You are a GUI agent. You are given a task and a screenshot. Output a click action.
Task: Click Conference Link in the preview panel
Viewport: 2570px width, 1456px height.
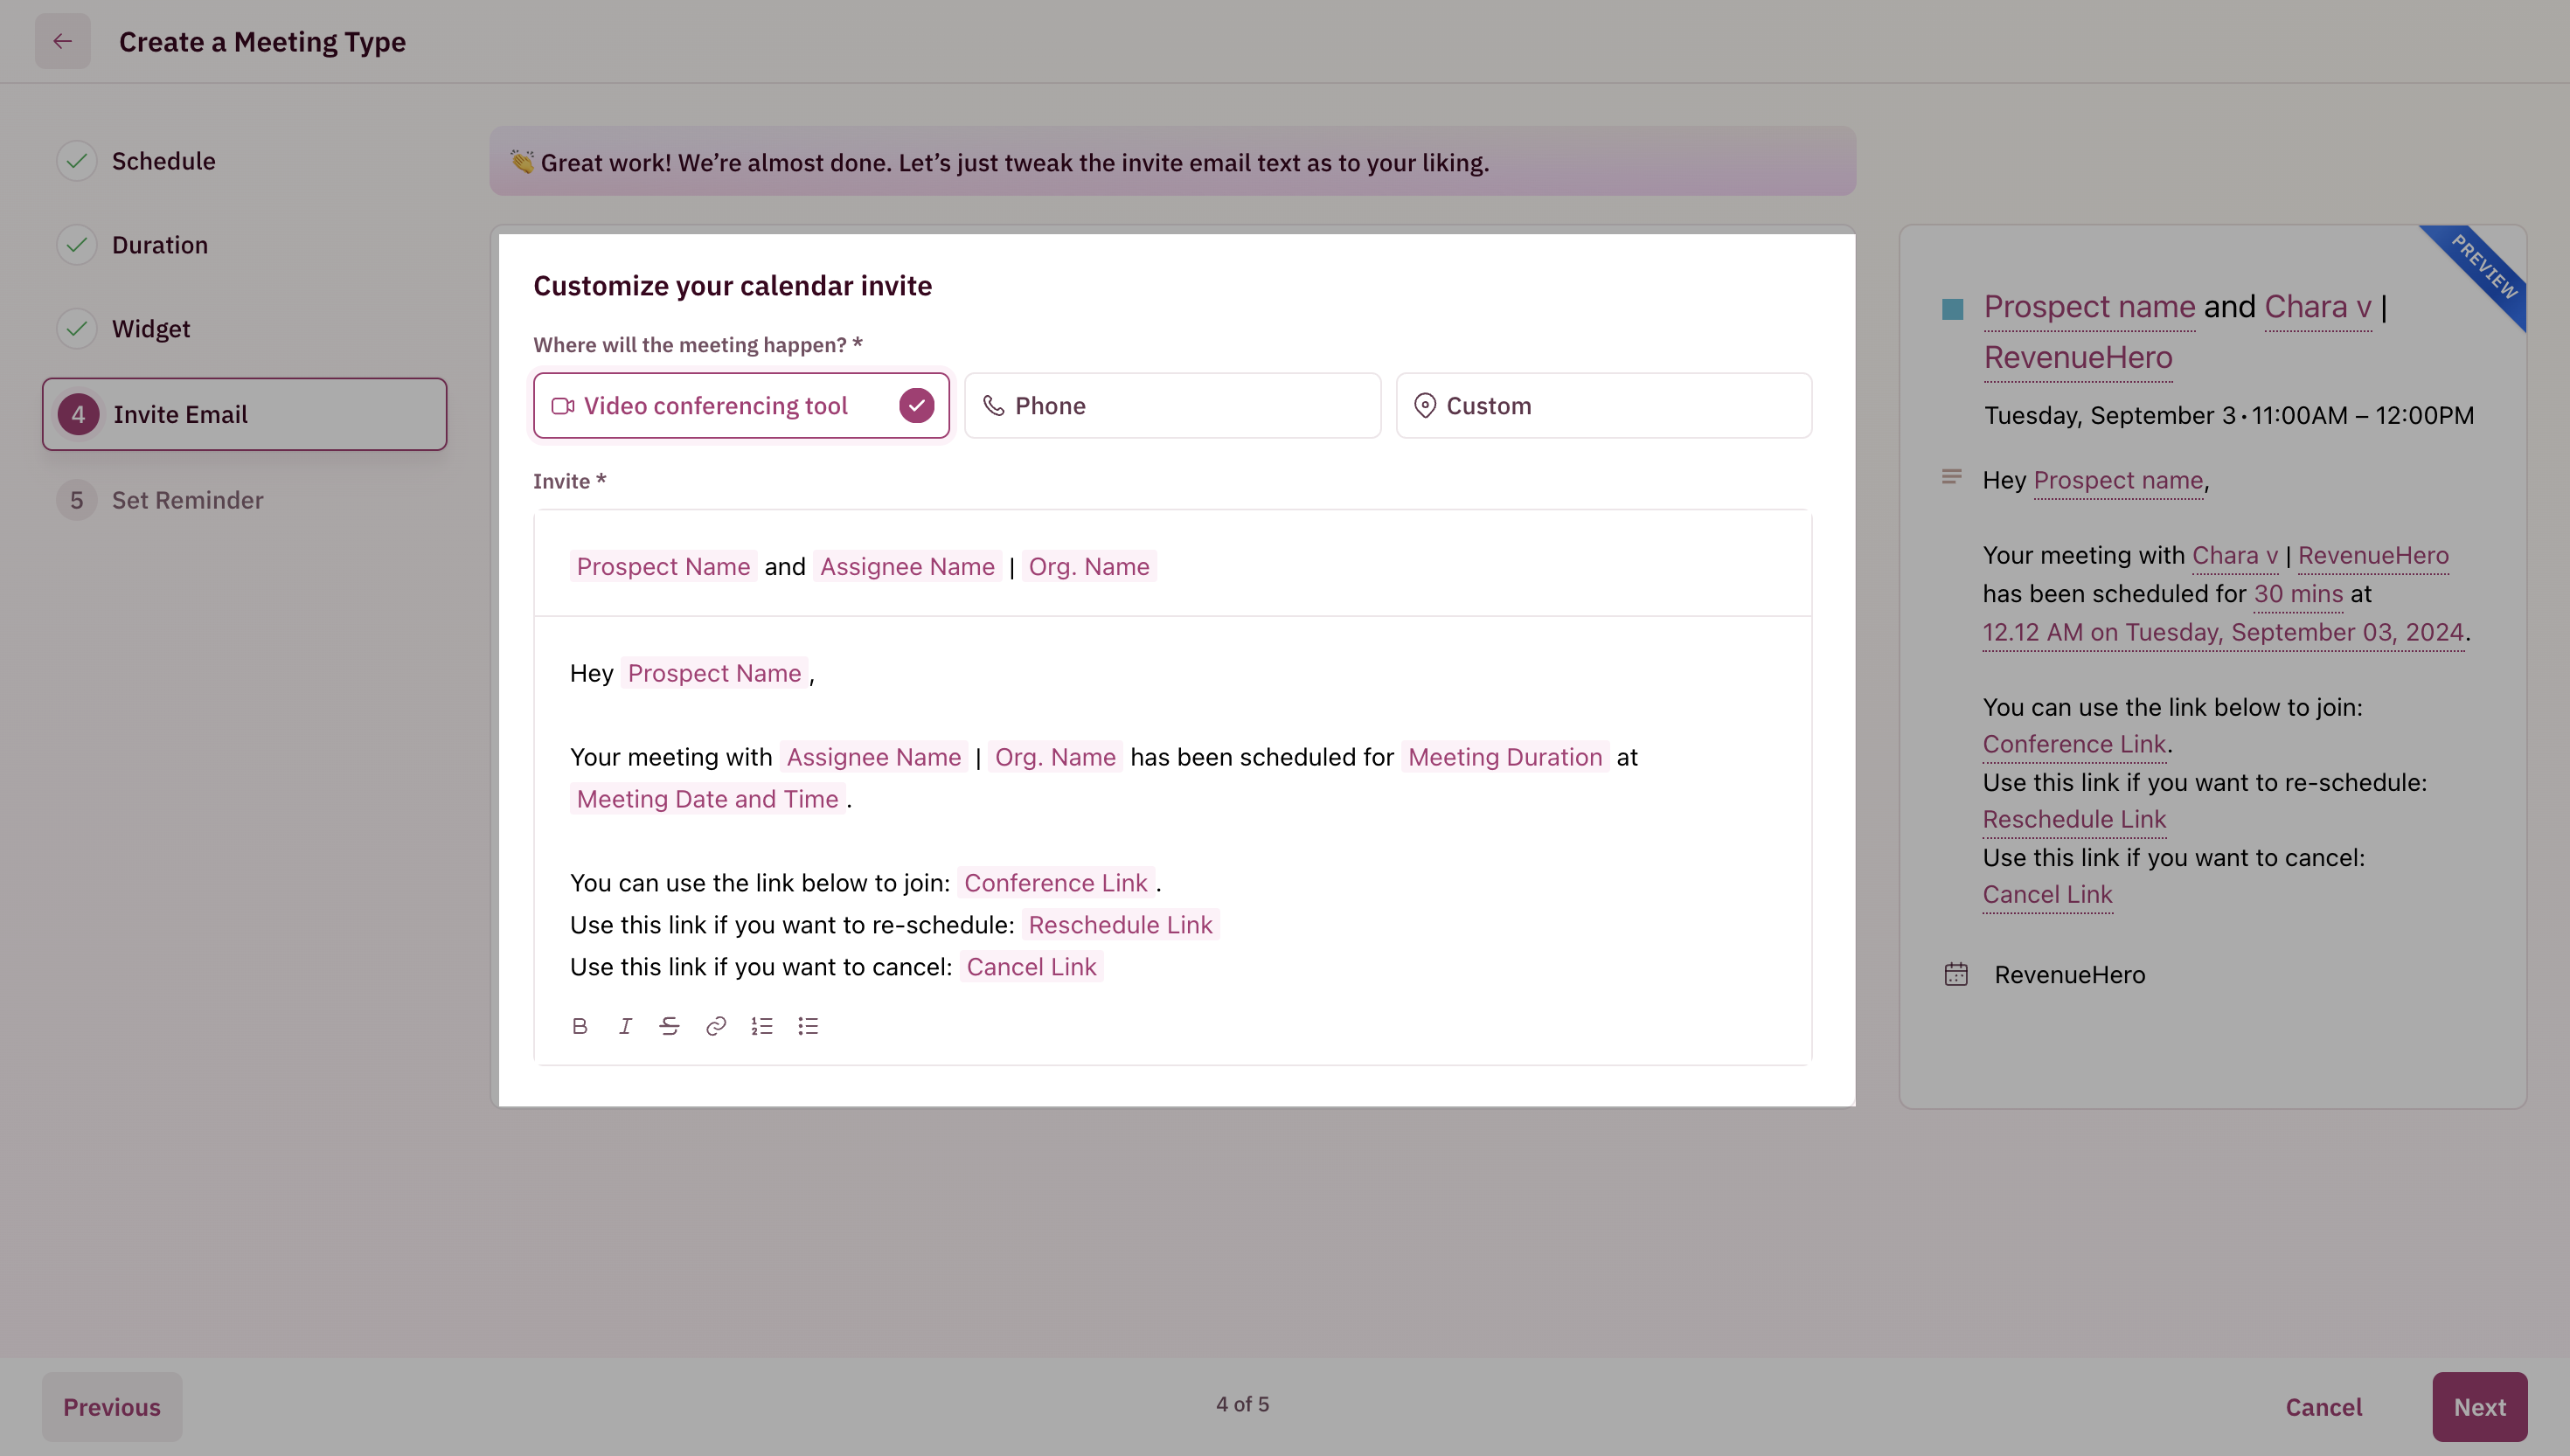tap(2074, 744)
